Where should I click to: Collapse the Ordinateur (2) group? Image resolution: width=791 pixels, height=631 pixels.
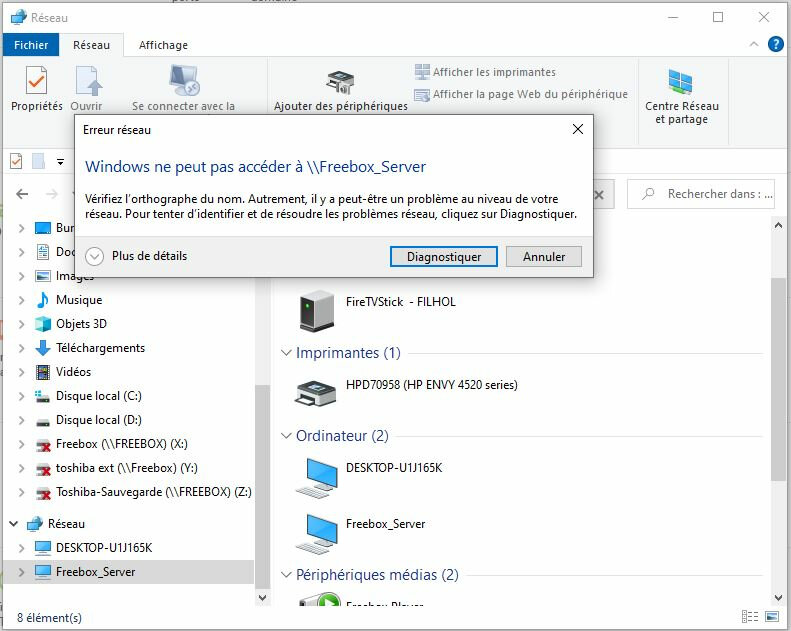[286, 436]
